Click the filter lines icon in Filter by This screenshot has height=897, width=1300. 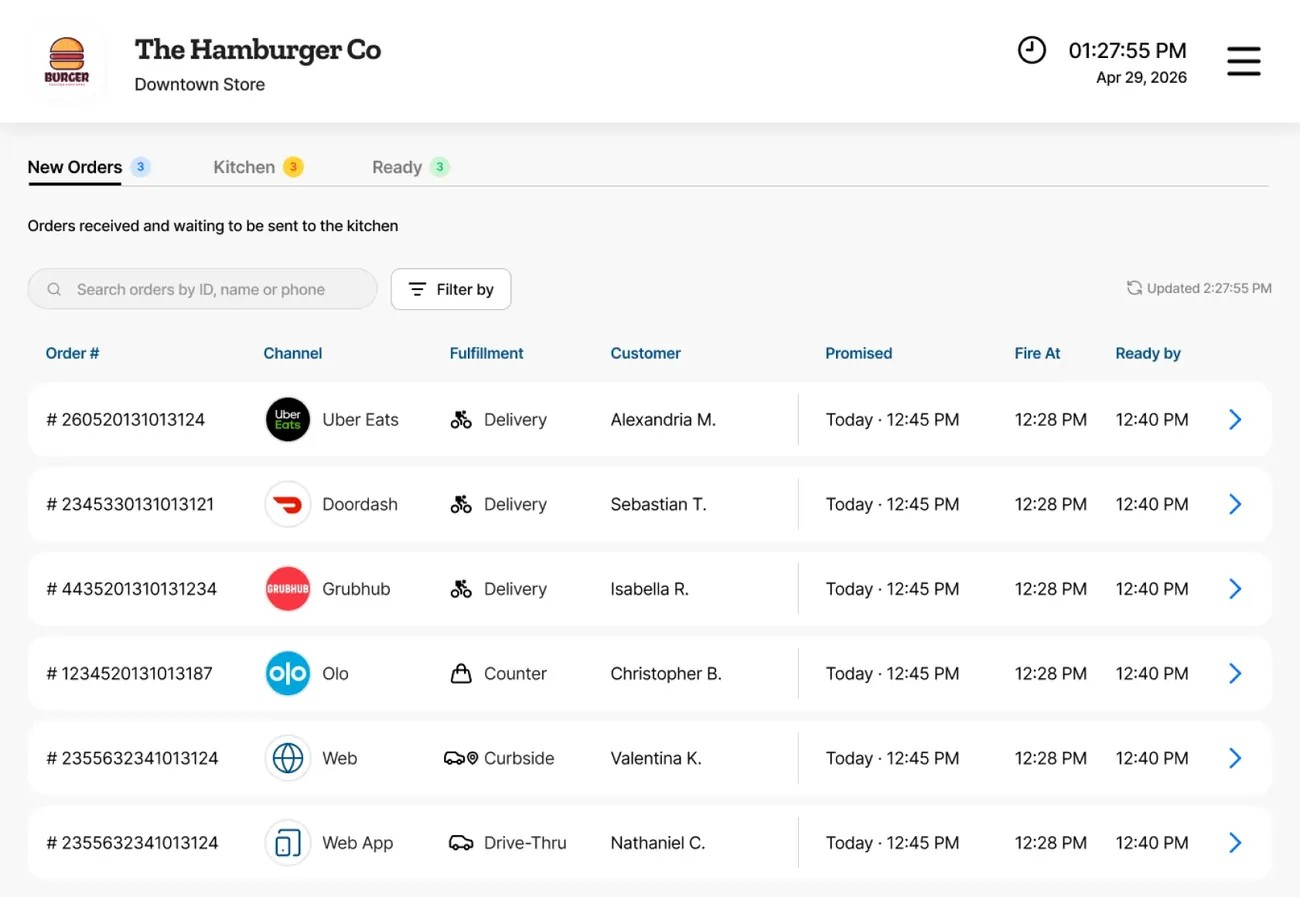tap(418, 289)
